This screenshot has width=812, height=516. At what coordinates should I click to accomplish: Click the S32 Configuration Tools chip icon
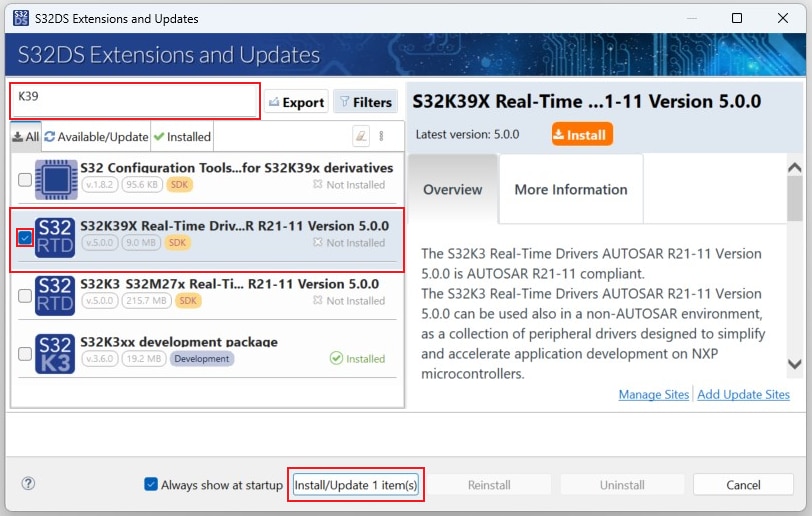click(x=56, y=180)
